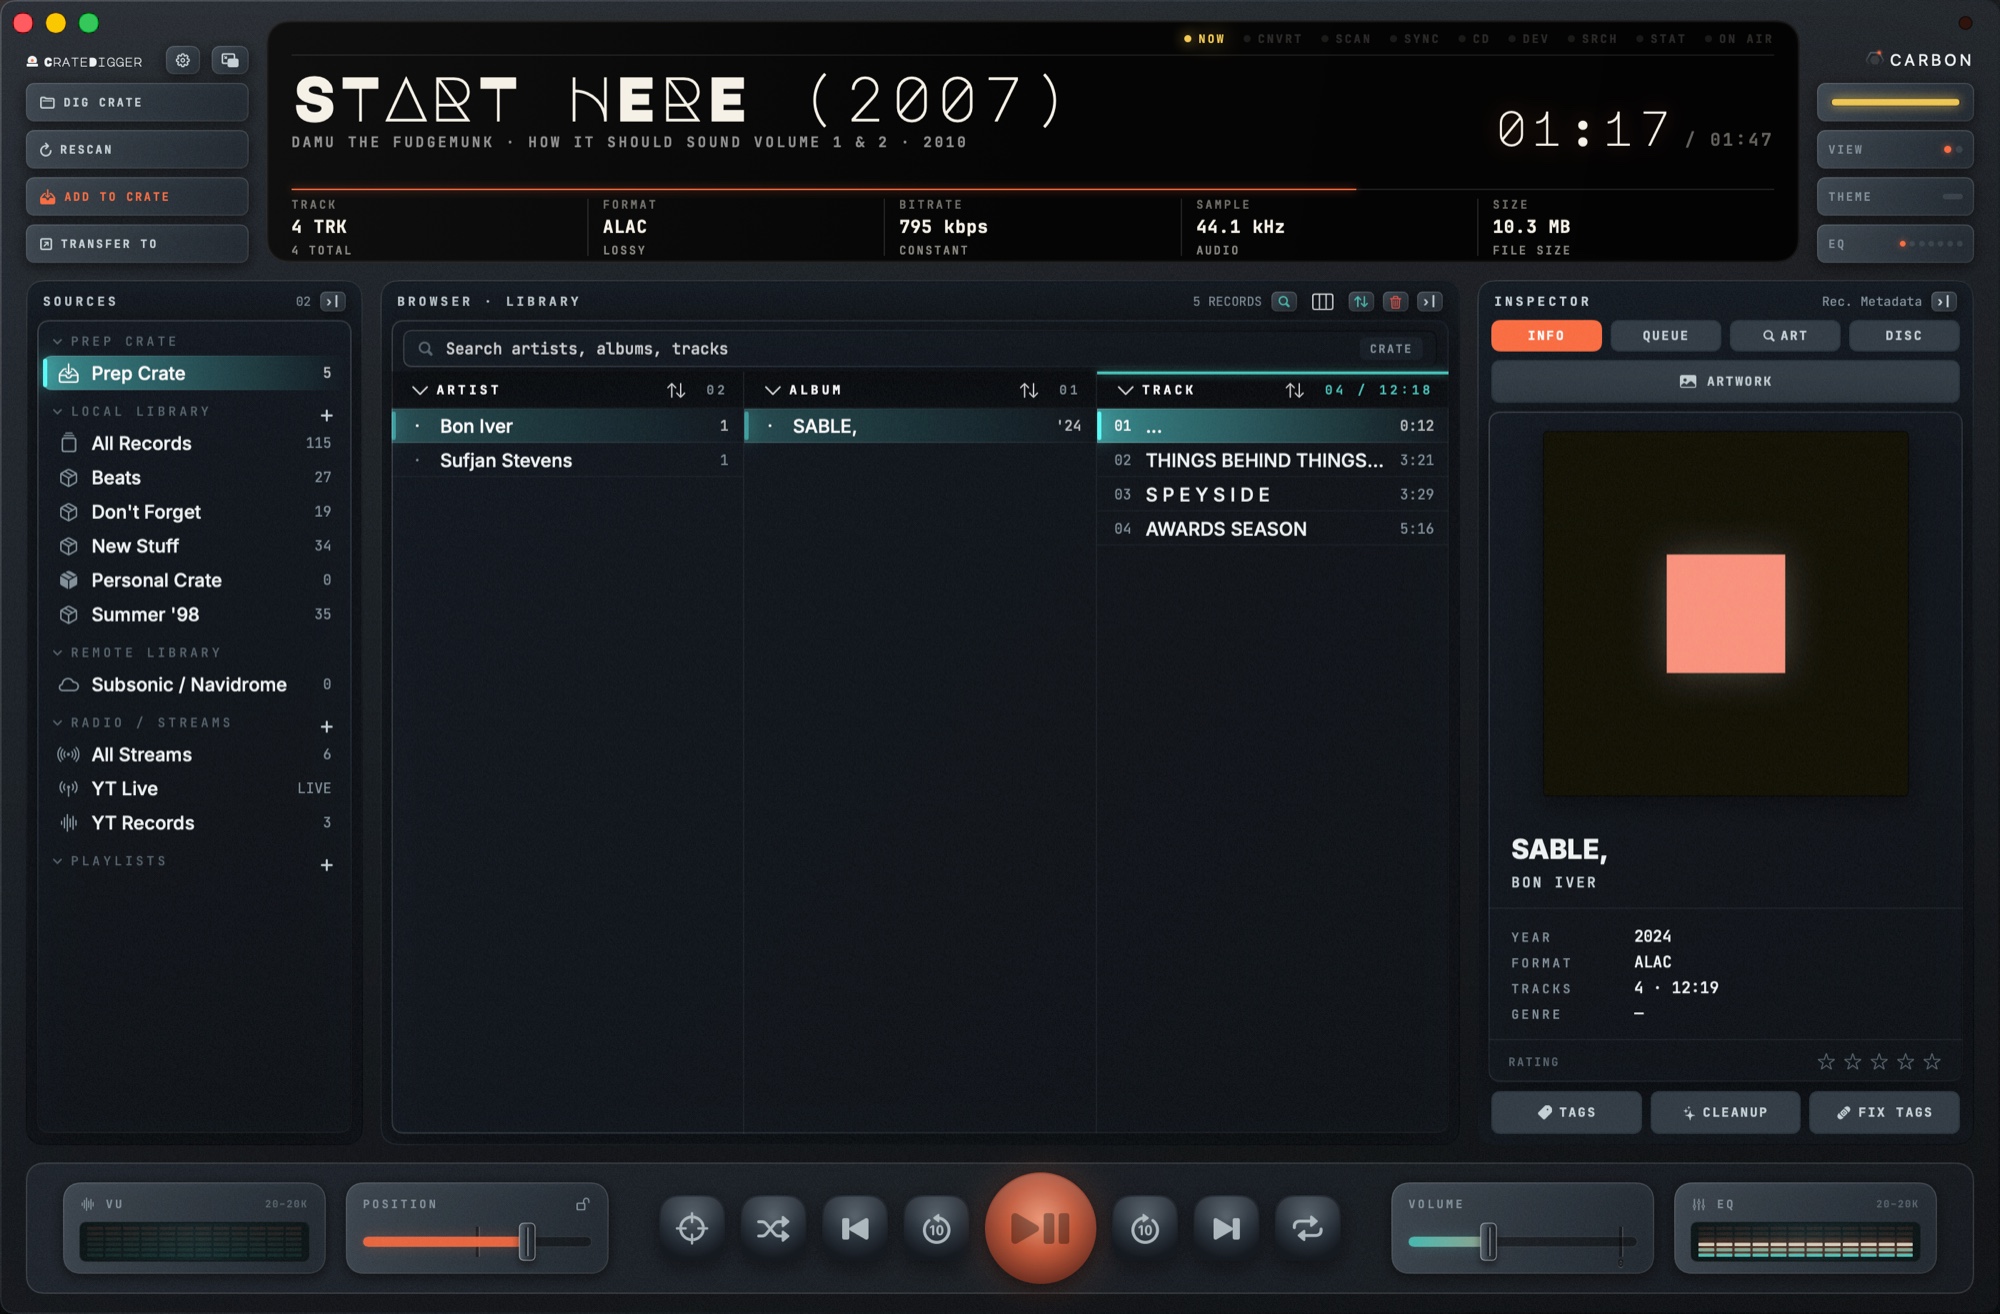Collapse the Prep Crate section
Screen dimensions: 2000x1314
[x=58, y=341]
